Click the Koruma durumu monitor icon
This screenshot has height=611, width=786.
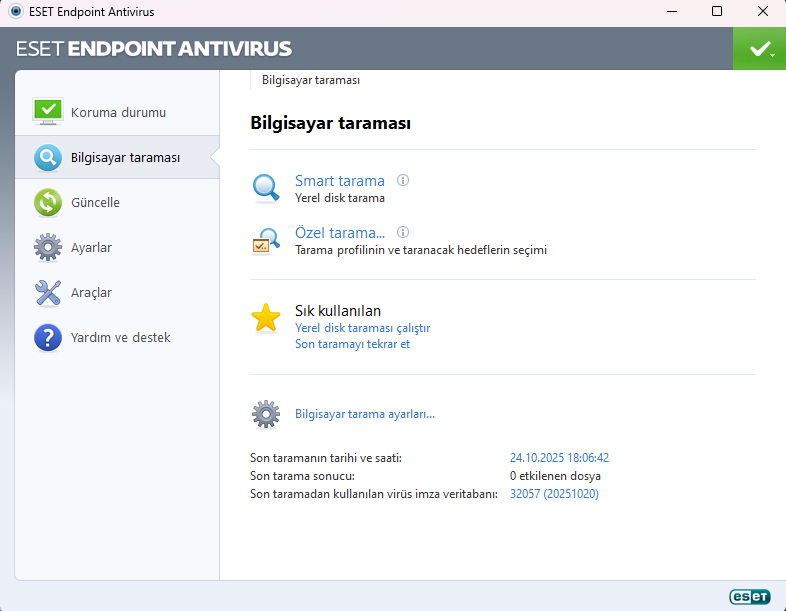[48, 112]
